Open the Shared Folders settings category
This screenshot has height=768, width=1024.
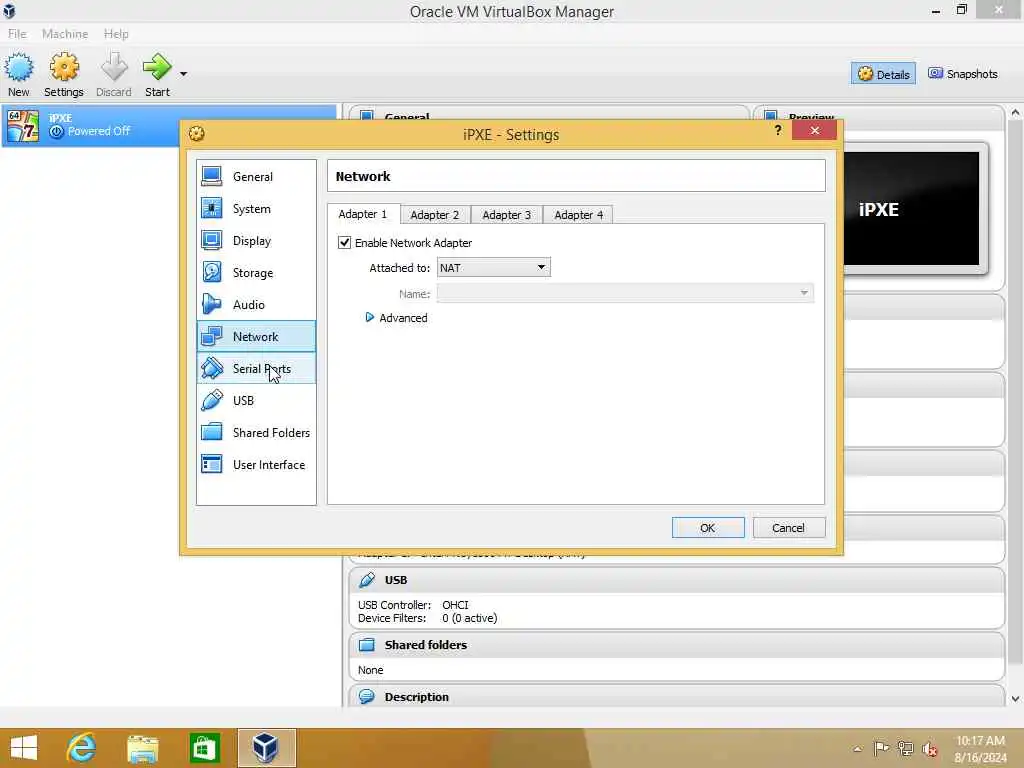click(256, 432)
